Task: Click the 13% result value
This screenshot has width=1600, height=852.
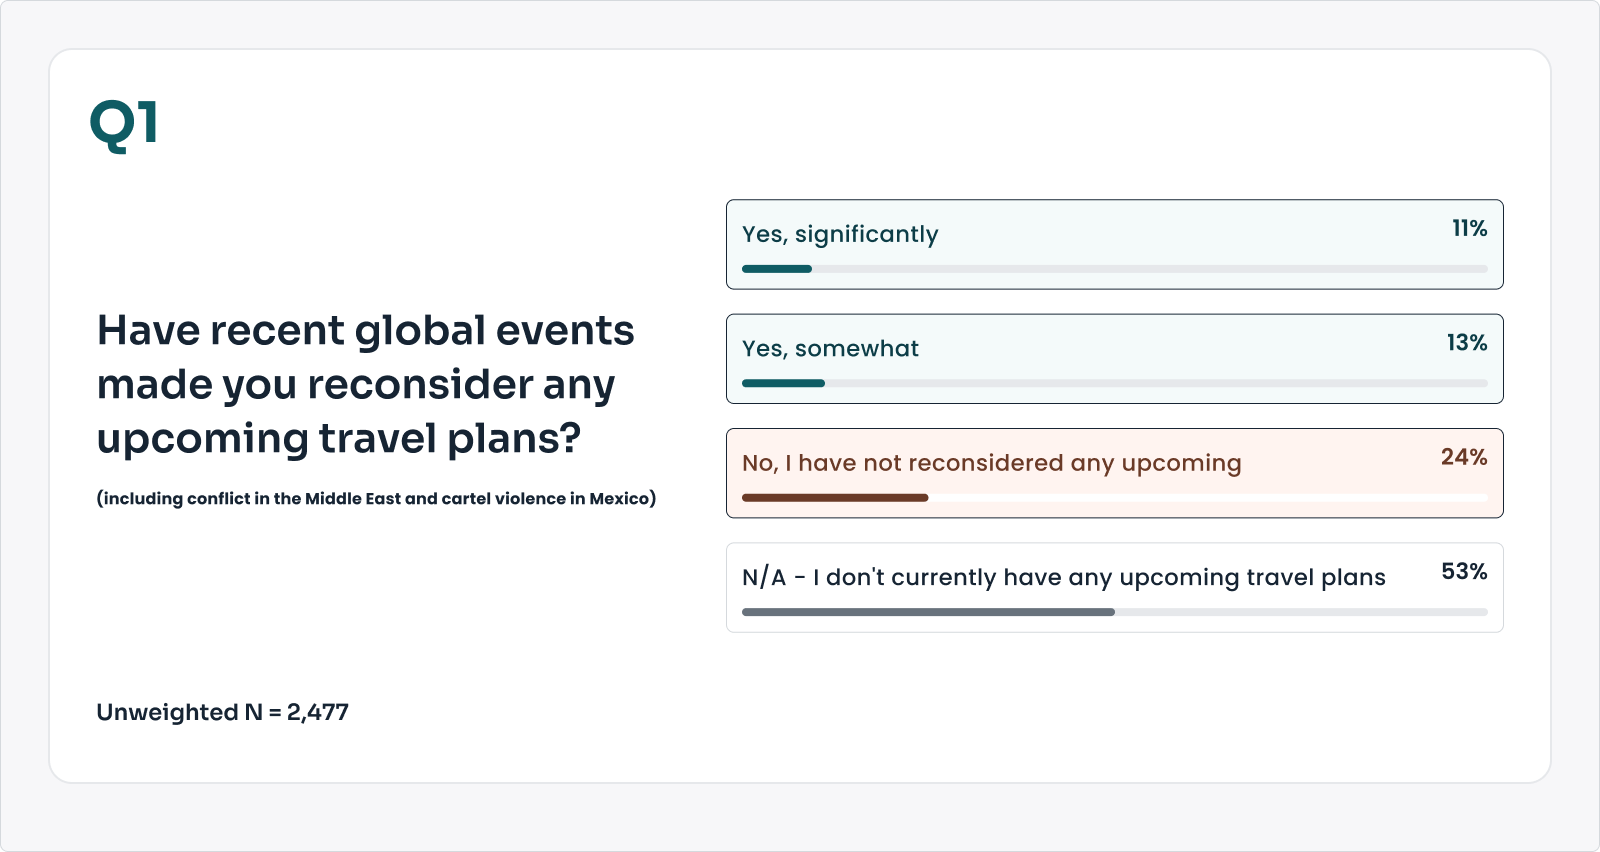Action: (x=1466, y=343)
